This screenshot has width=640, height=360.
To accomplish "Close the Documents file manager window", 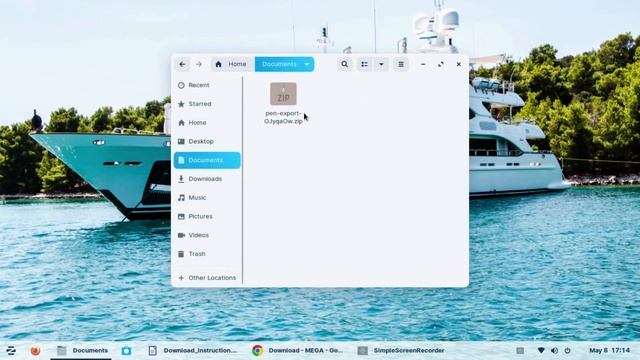I will click(x=459, y=64).
